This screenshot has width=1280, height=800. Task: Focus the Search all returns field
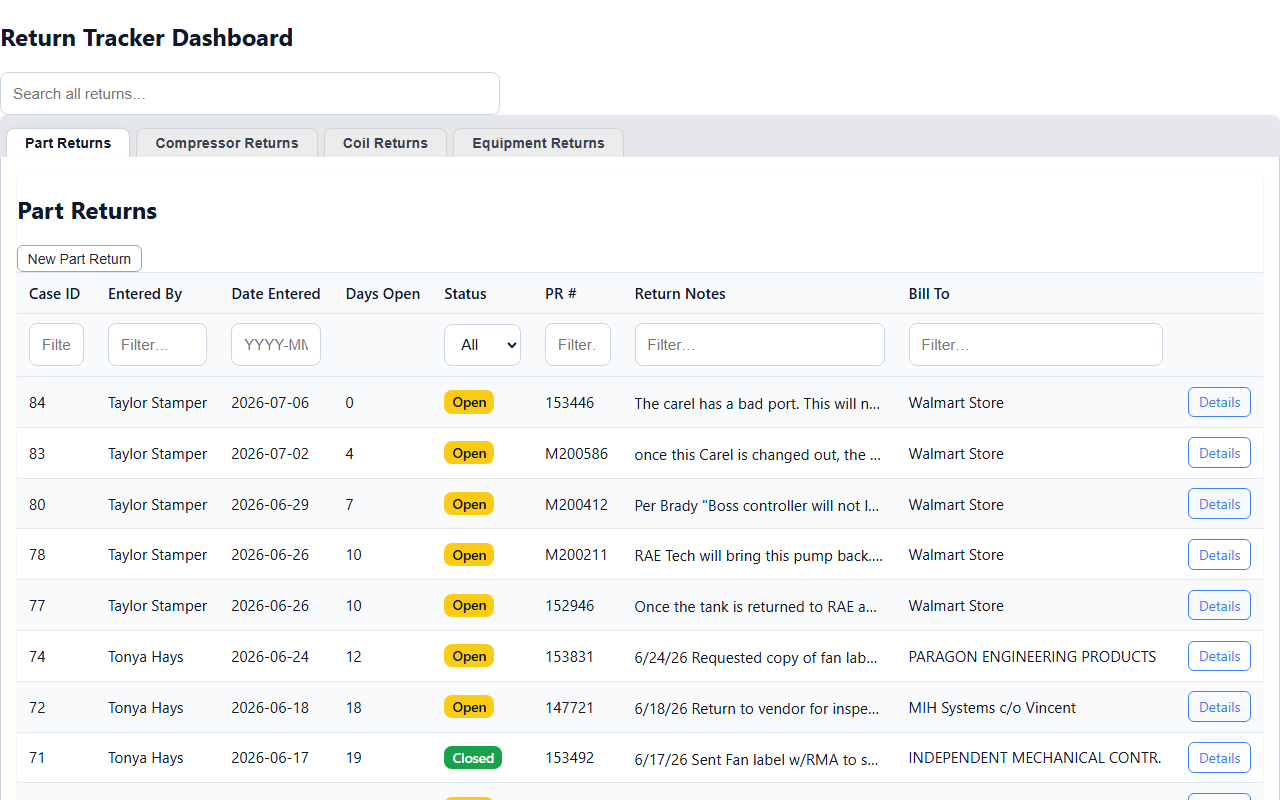pos(250,93)
